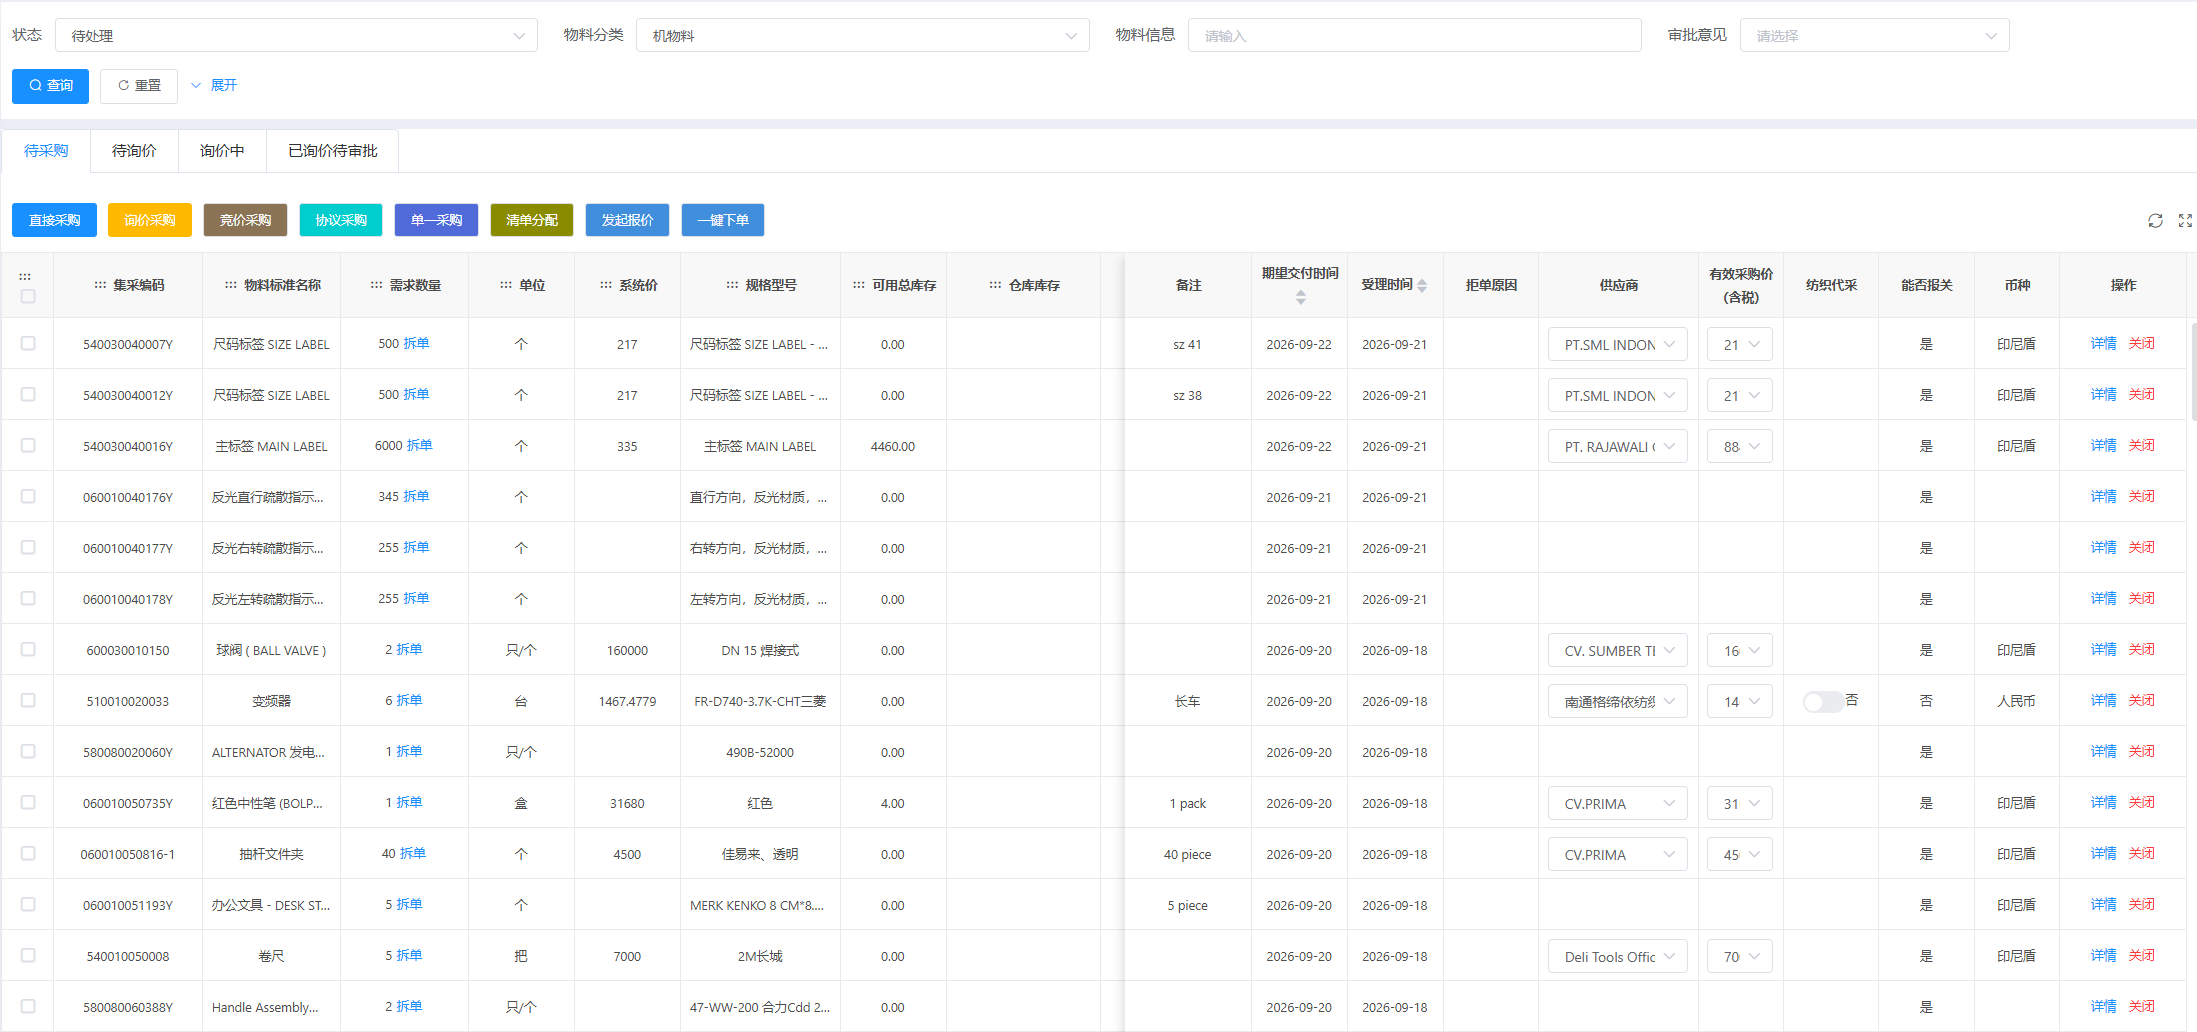The height and width of the screenshot is (1032, 2197).
Task: Open the 物料分类 dropdown showing 机物料
Action: tap(863, 36)
